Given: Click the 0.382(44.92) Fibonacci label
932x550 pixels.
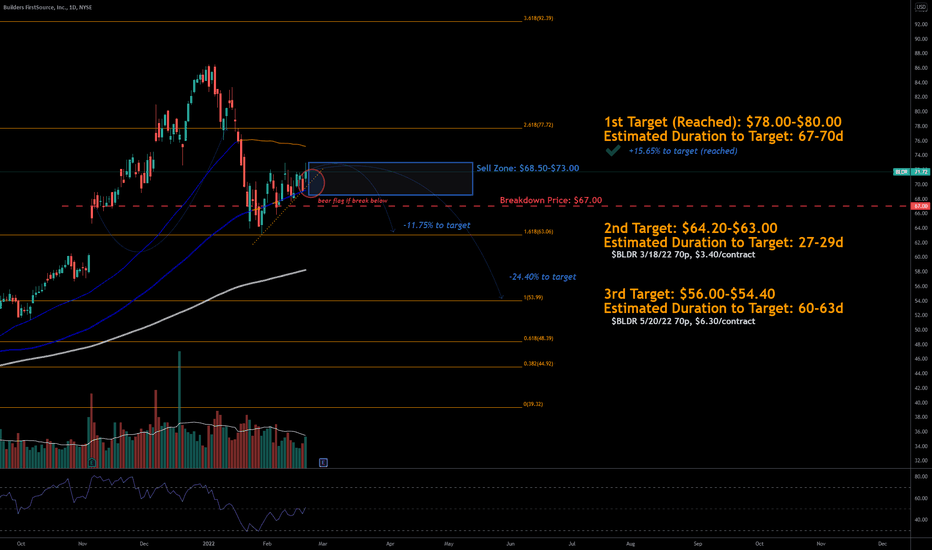Looking at the screenshot, I should pyautogui.click(x=539, y=363).
